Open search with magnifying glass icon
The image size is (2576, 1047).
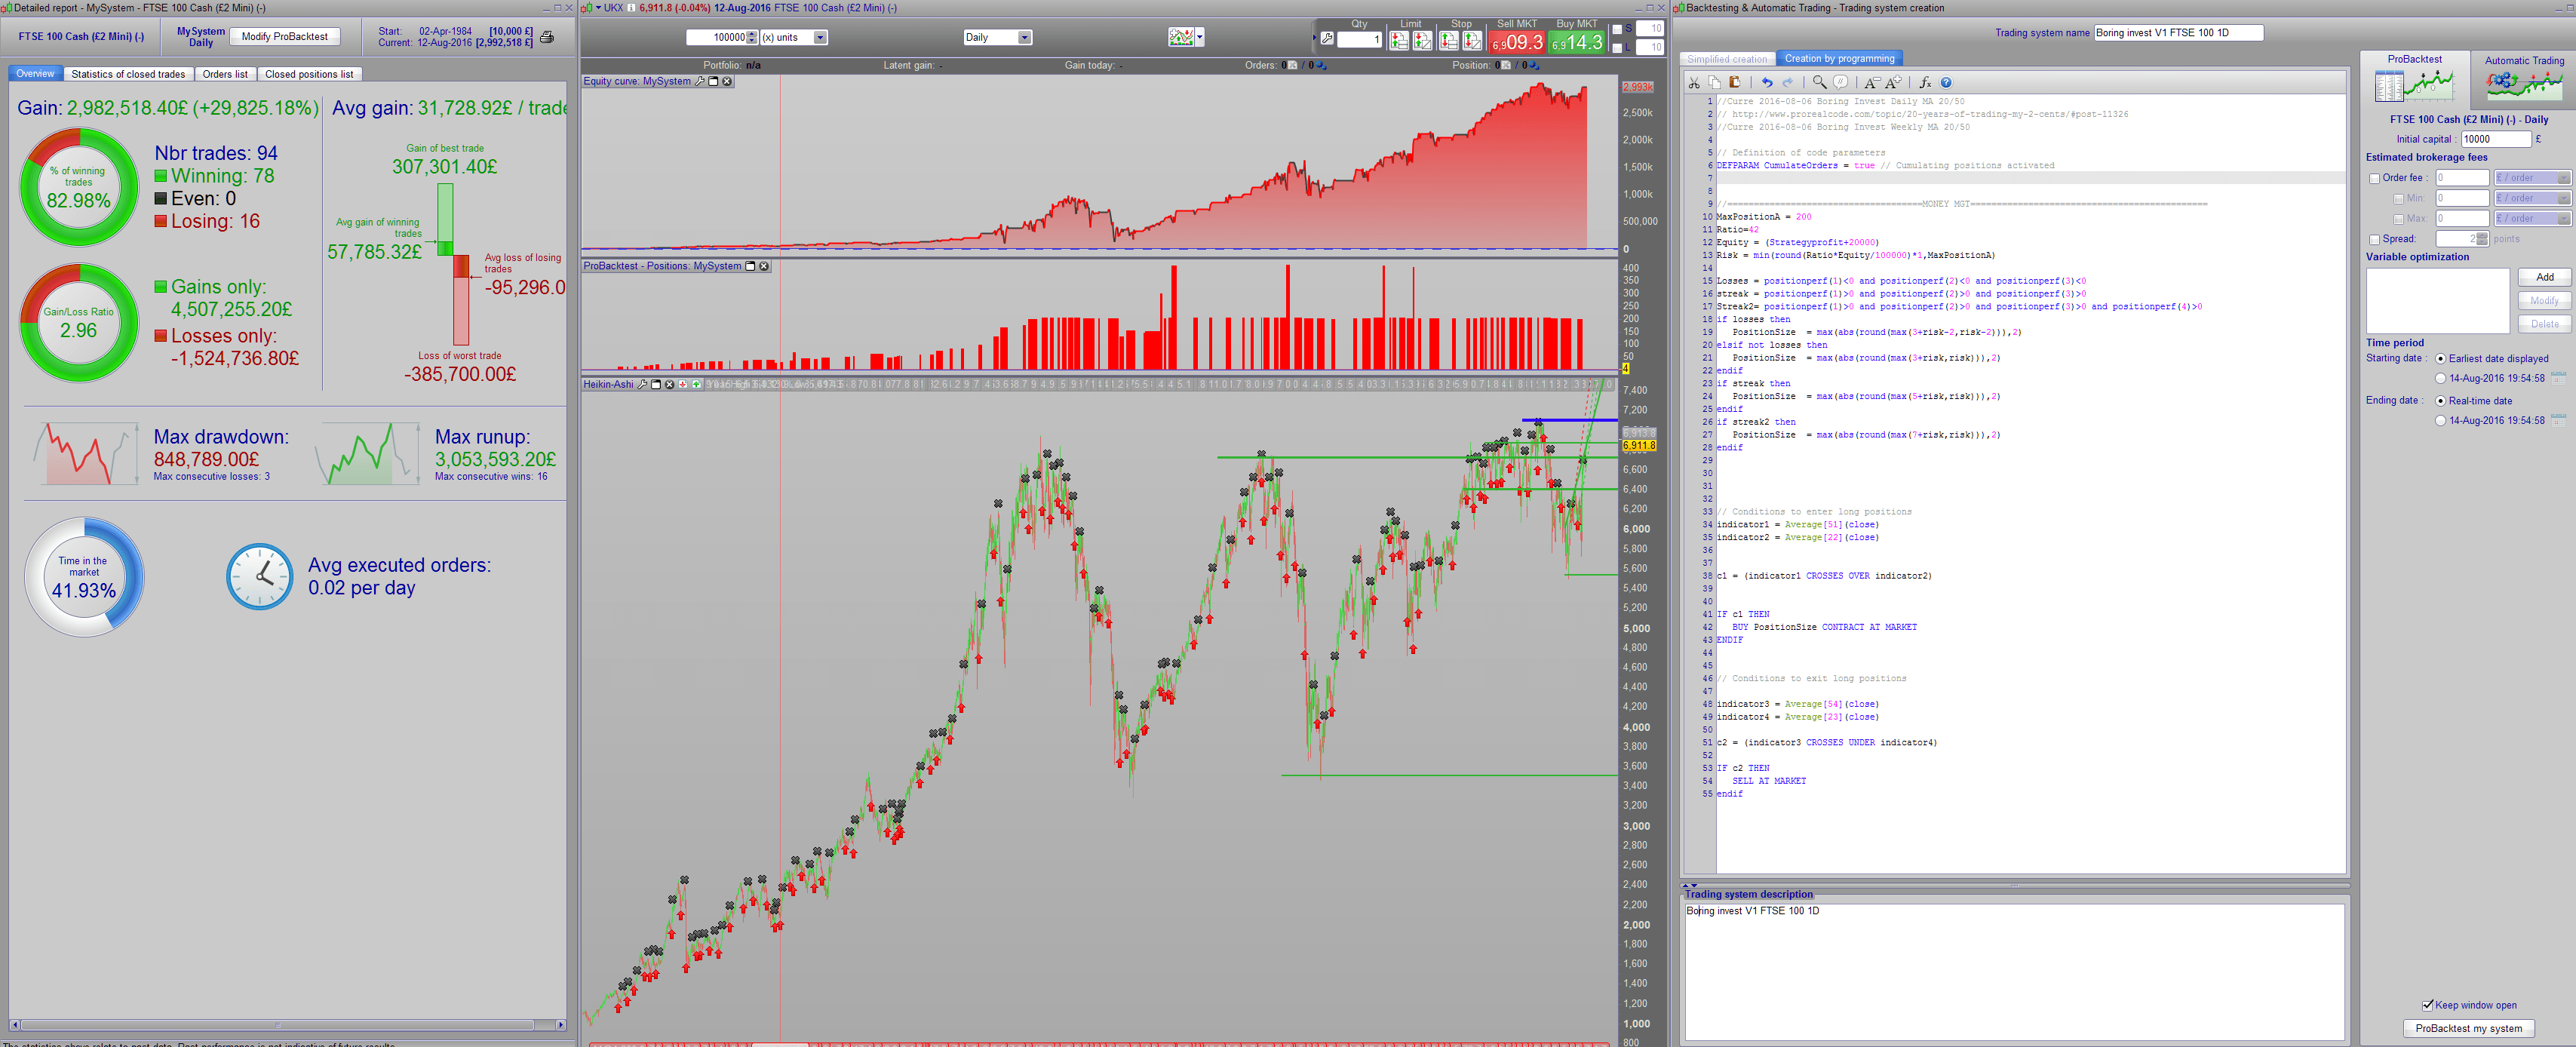[1819, 83]
